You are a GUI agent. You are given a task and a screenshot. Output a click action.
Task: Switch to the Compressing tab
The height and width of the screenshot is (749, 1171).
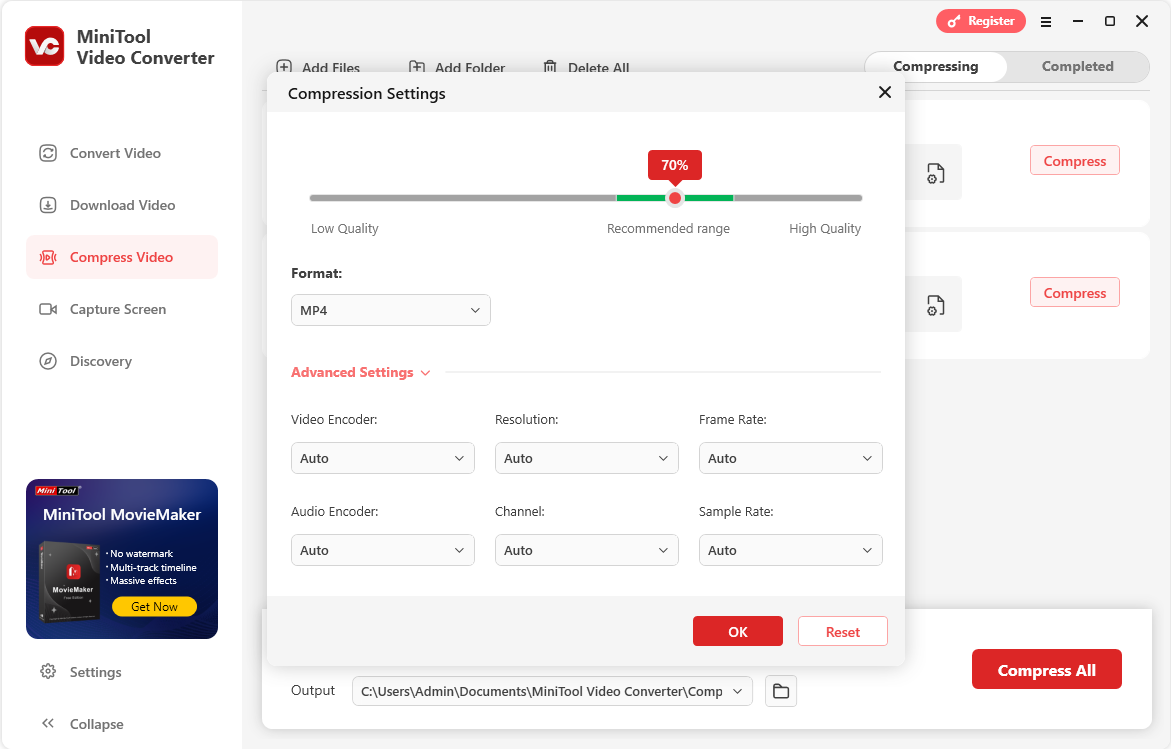click(935, 66)
